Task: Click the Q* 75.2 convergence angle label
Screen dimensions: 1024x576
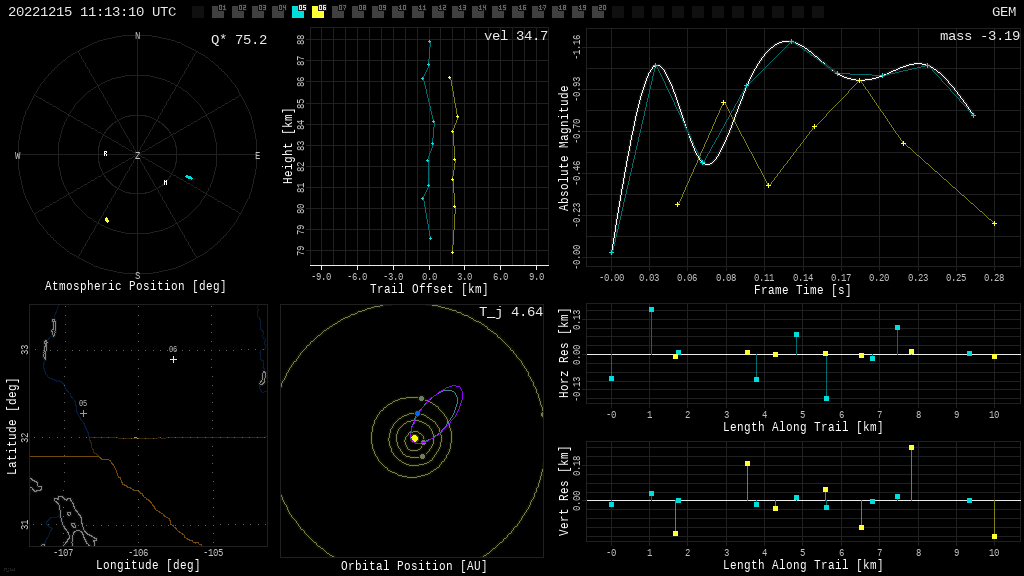Action: [239, 40]
